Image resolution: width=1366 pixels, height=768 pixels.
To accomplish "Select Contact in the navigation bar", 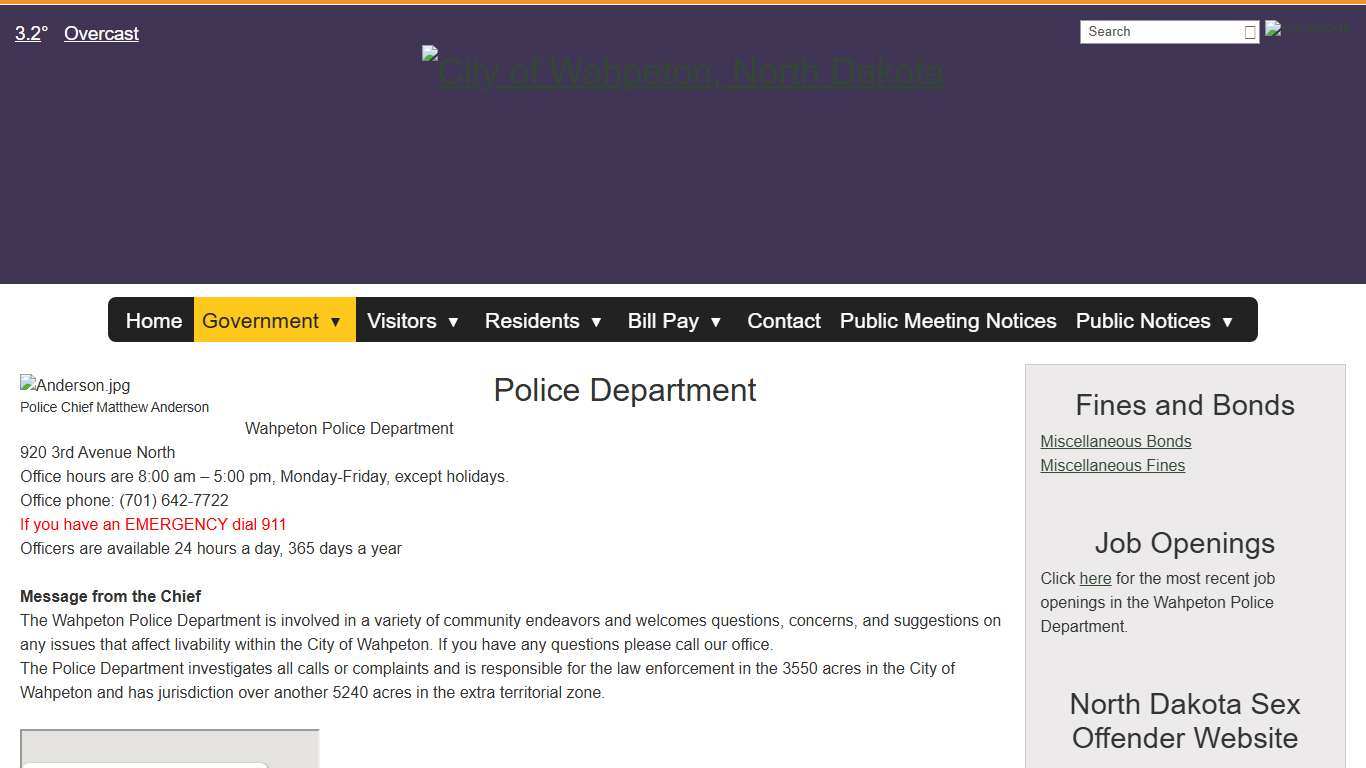I will (x=783, y=321).
